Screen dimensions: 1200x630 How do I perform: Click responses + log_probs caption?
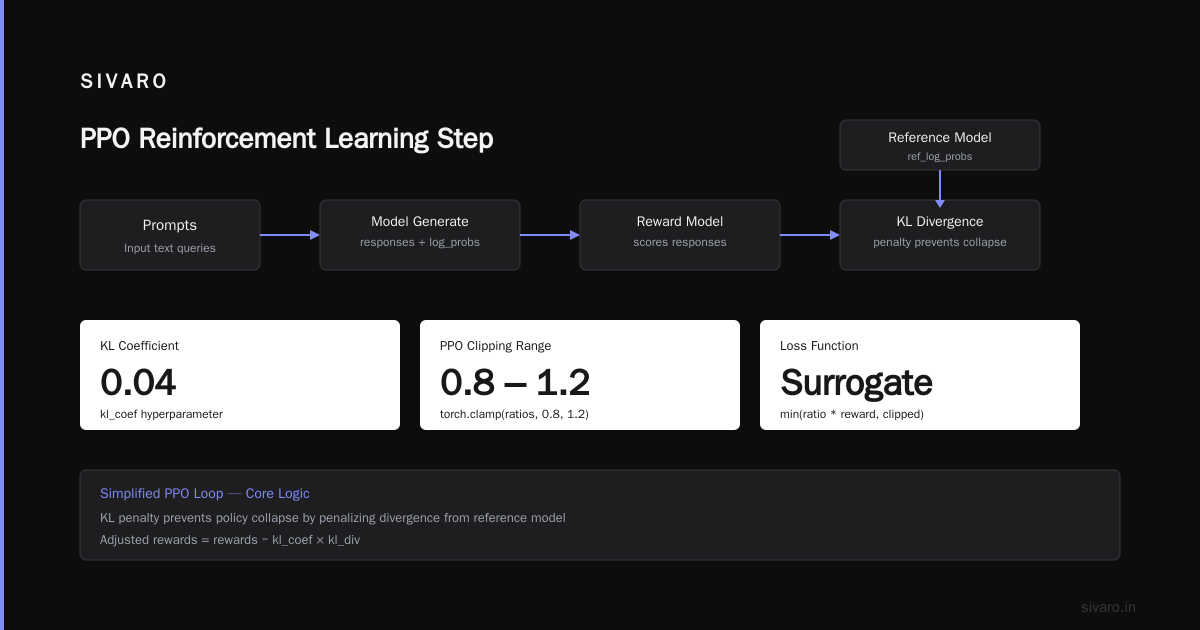coord(420,242)
